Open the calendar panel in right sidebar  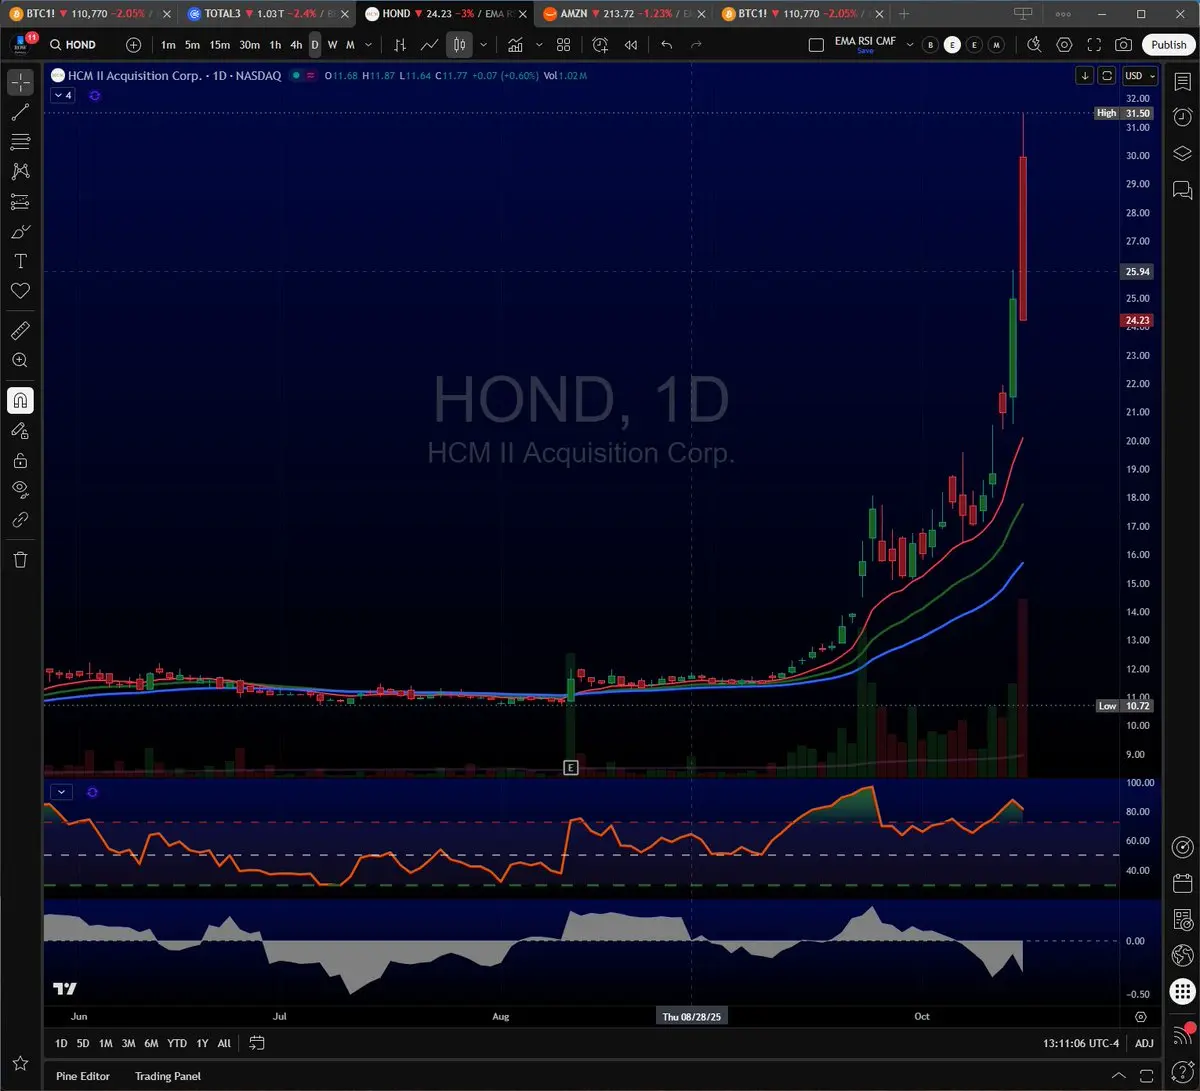point(1182,883)
